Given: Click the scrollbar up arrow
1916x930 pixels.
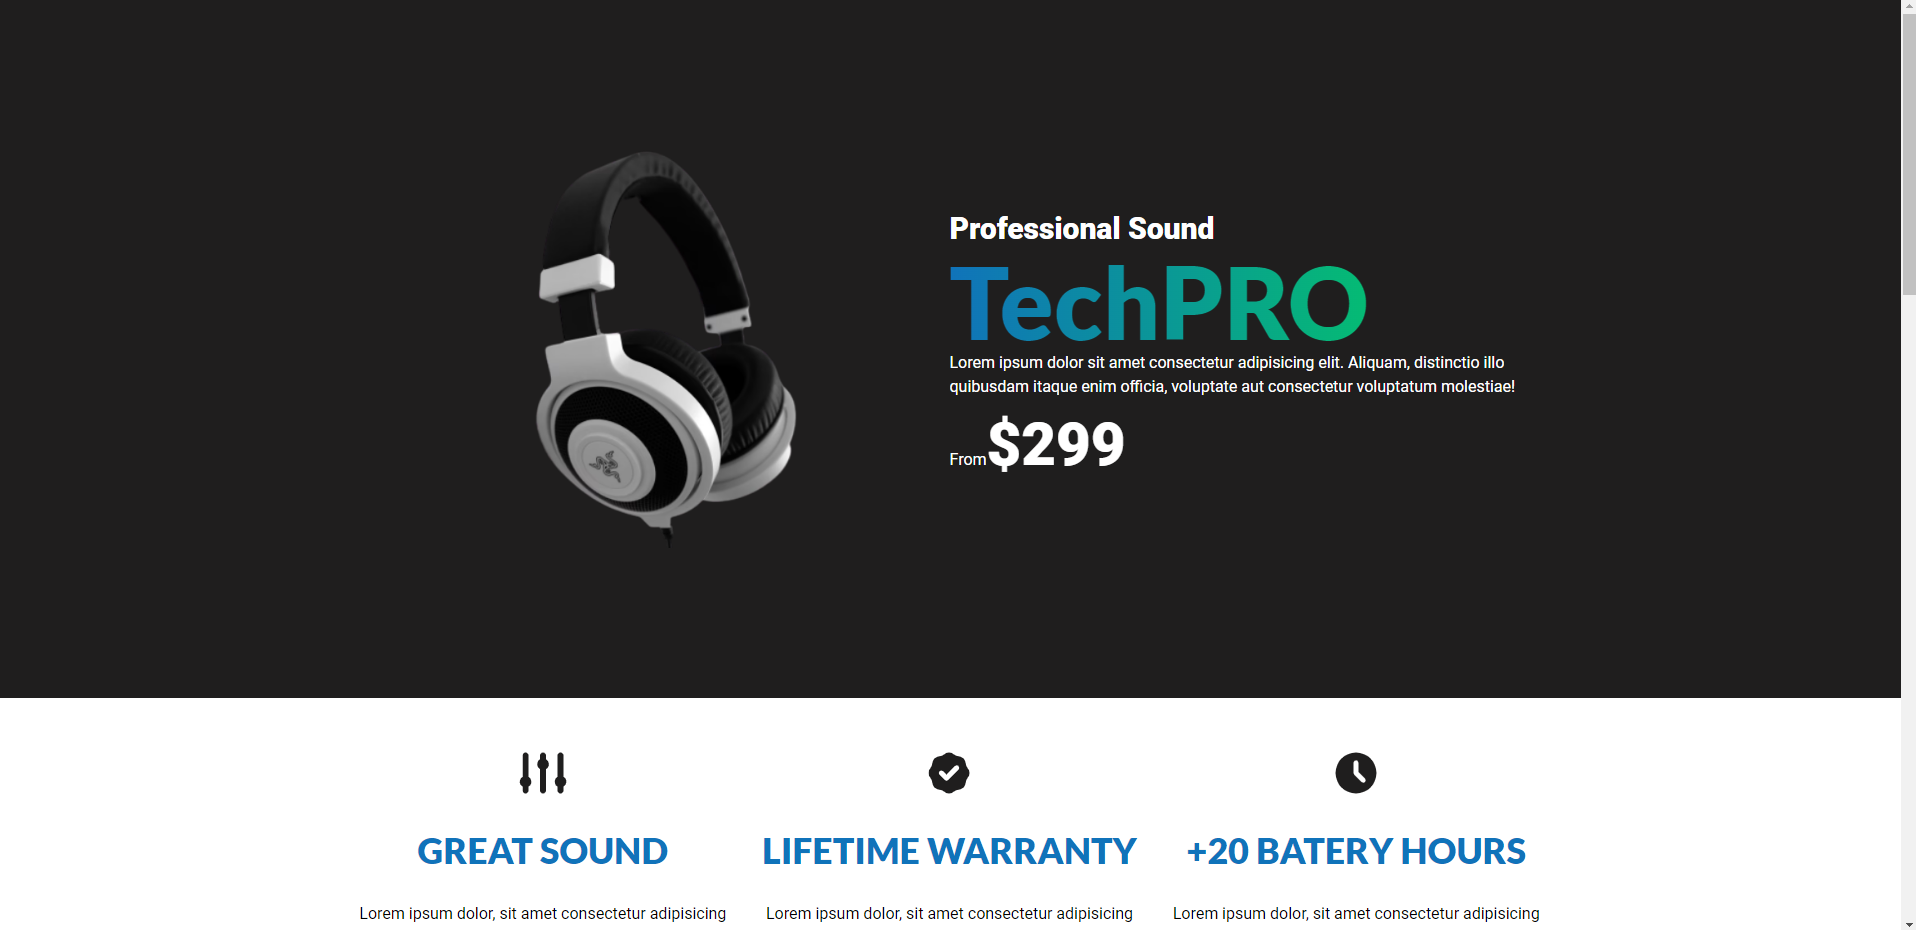Looking at the screenshot, I should coord(1908,7).
